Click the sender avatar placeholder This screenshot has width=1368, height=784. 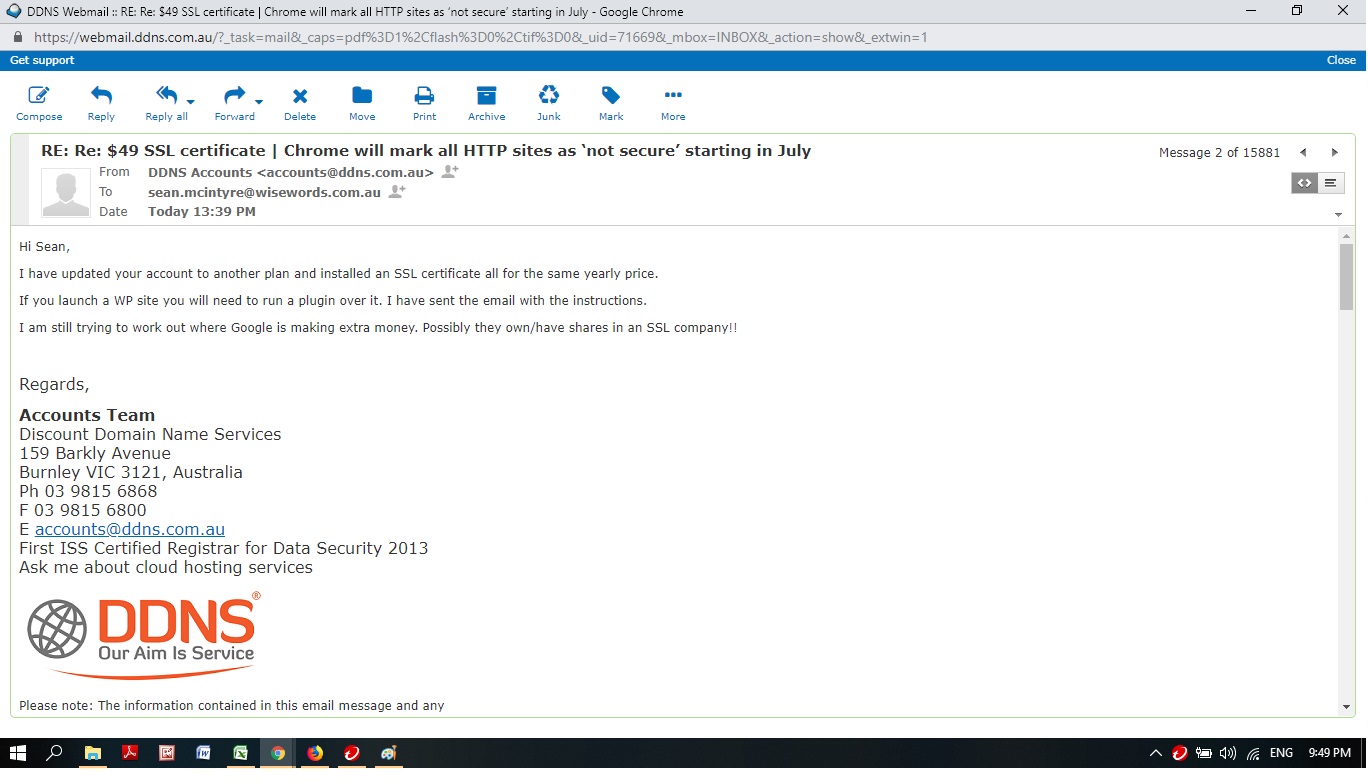(x=66, y=193)
